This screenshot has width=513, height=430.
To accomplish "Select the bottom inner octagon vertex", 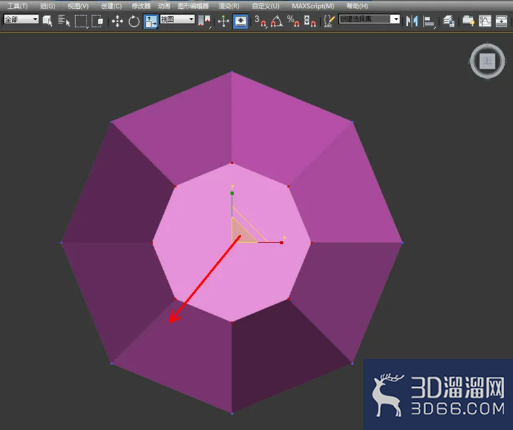I will pyautogui.click(x=232, y=322).
